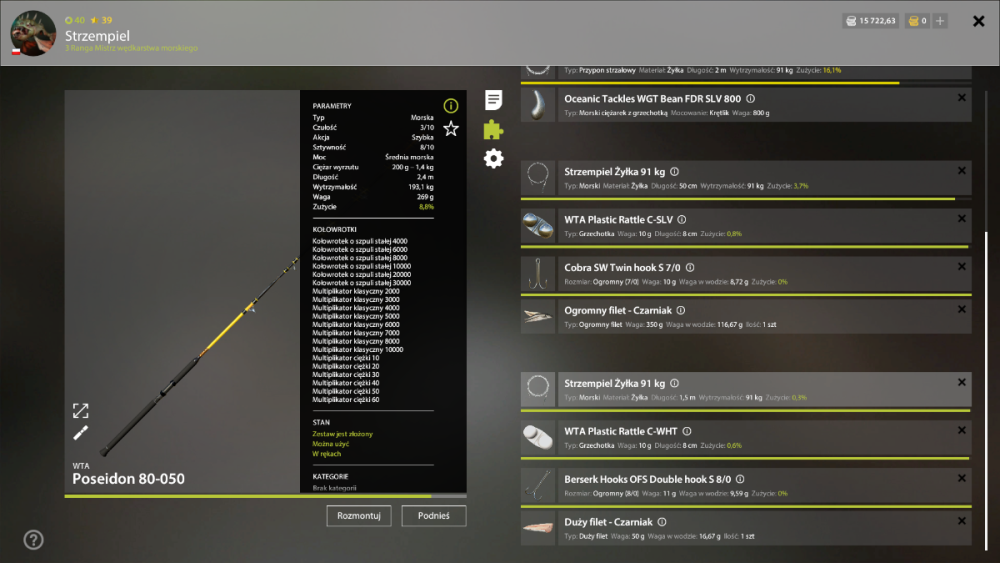Show info for Cobra SW Twin hook
Image resolution: width=1000 pixels, height=563 pixels.
(690, 268)
